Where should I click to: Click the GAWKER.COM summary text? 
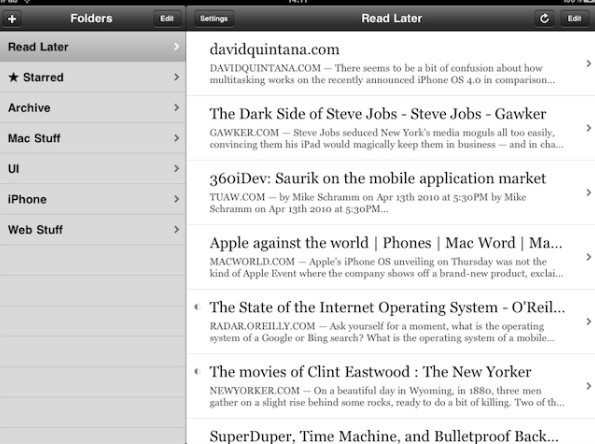tap(386, 139)
